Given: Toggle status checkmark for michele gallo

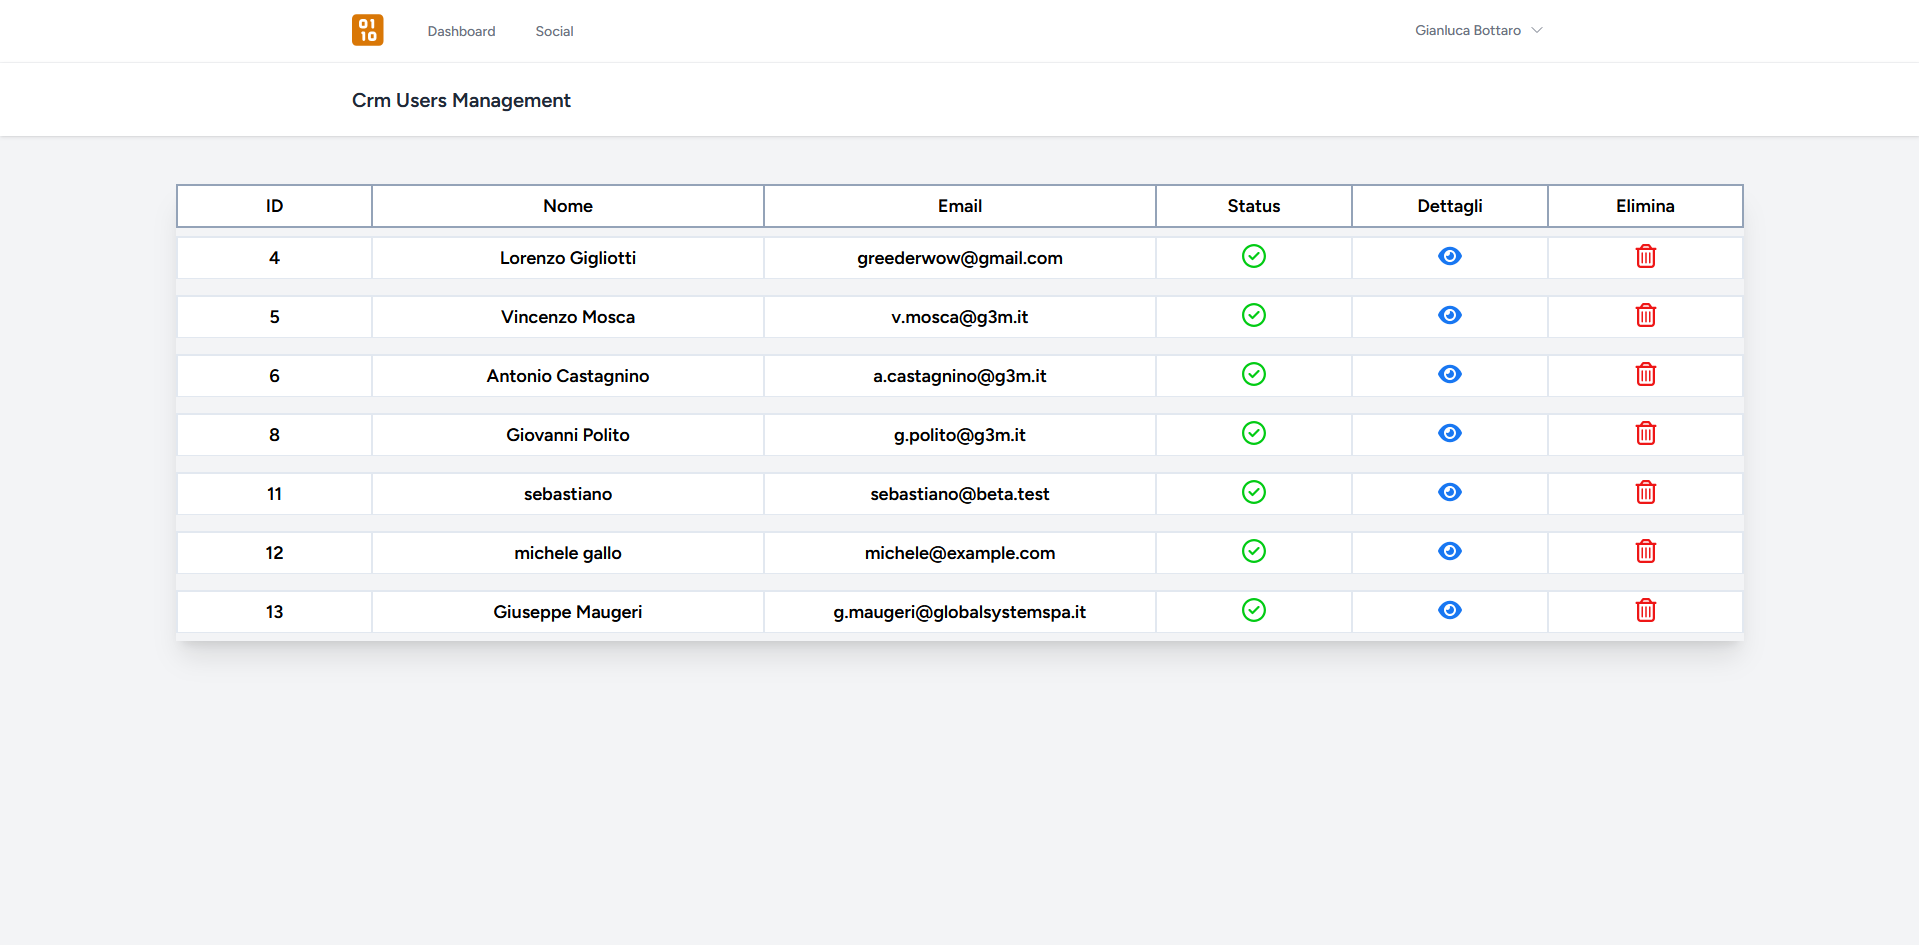Looking at the screenshot, I should click(1253, 552).
